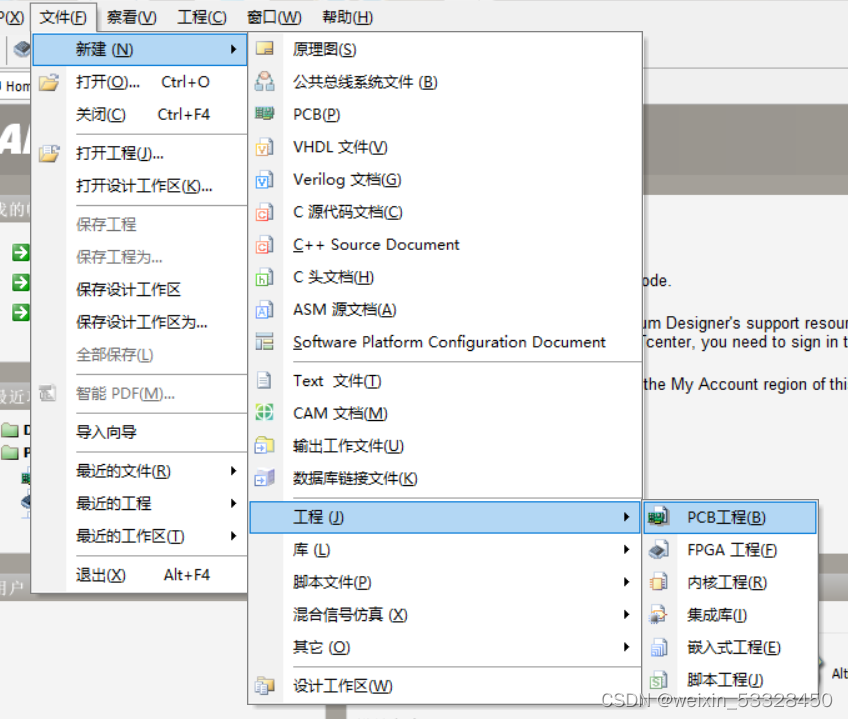Select PCB工程(B) from the submenu
The height and width of the screenshot is (719, 848).
(x=726, y=517)
